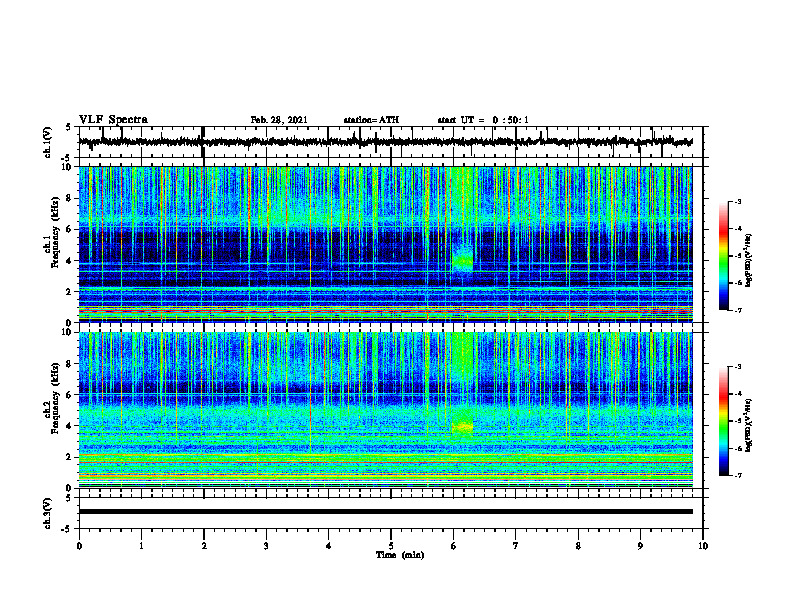
Task: Click the ch.2 "Frequency (kHz)" axis label
Action: tap(55, 398)
